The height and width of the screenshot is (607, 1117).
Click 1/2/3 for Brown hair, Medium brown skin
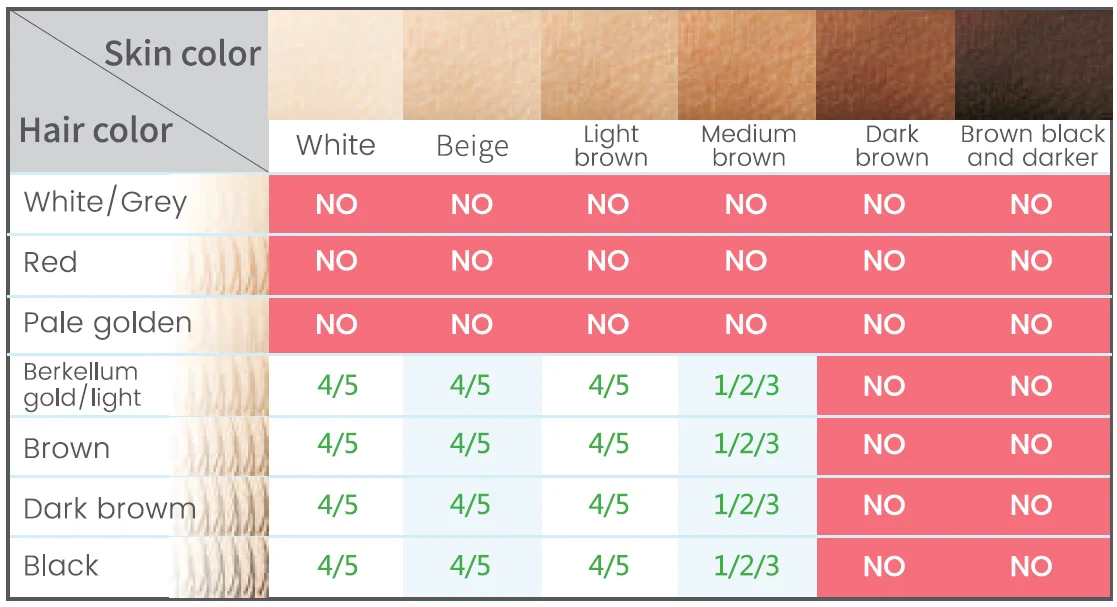point(746,445)
